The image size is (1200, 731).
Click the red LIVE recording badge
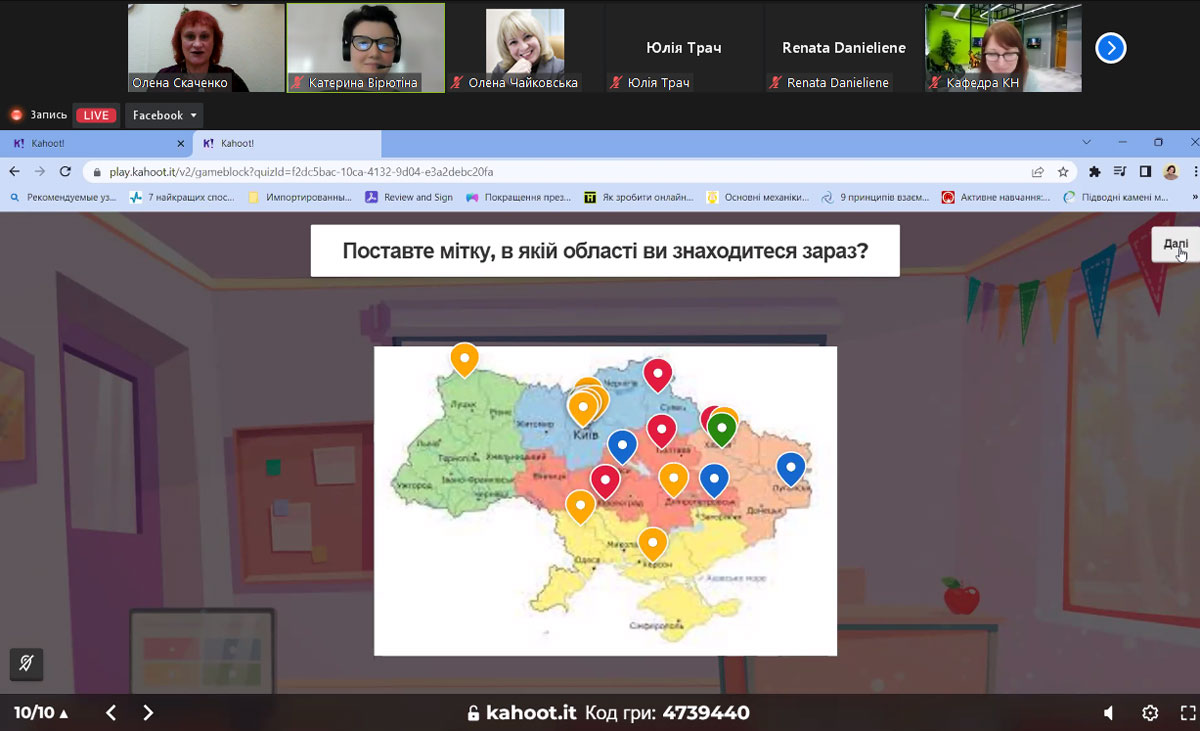[96, 115]
